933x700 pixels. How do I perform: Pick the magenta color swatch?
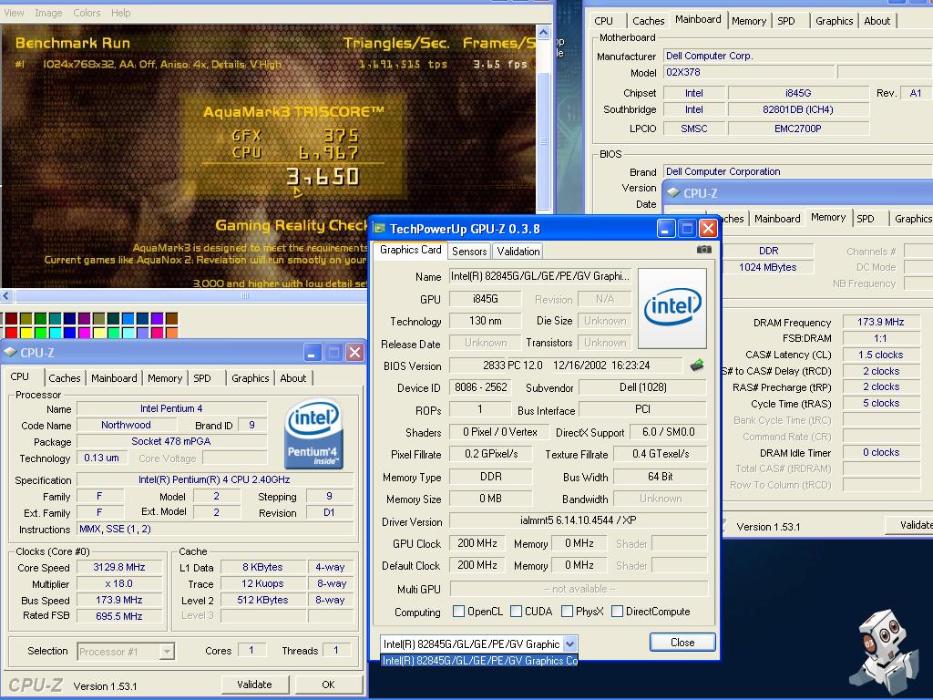[84, 333]
